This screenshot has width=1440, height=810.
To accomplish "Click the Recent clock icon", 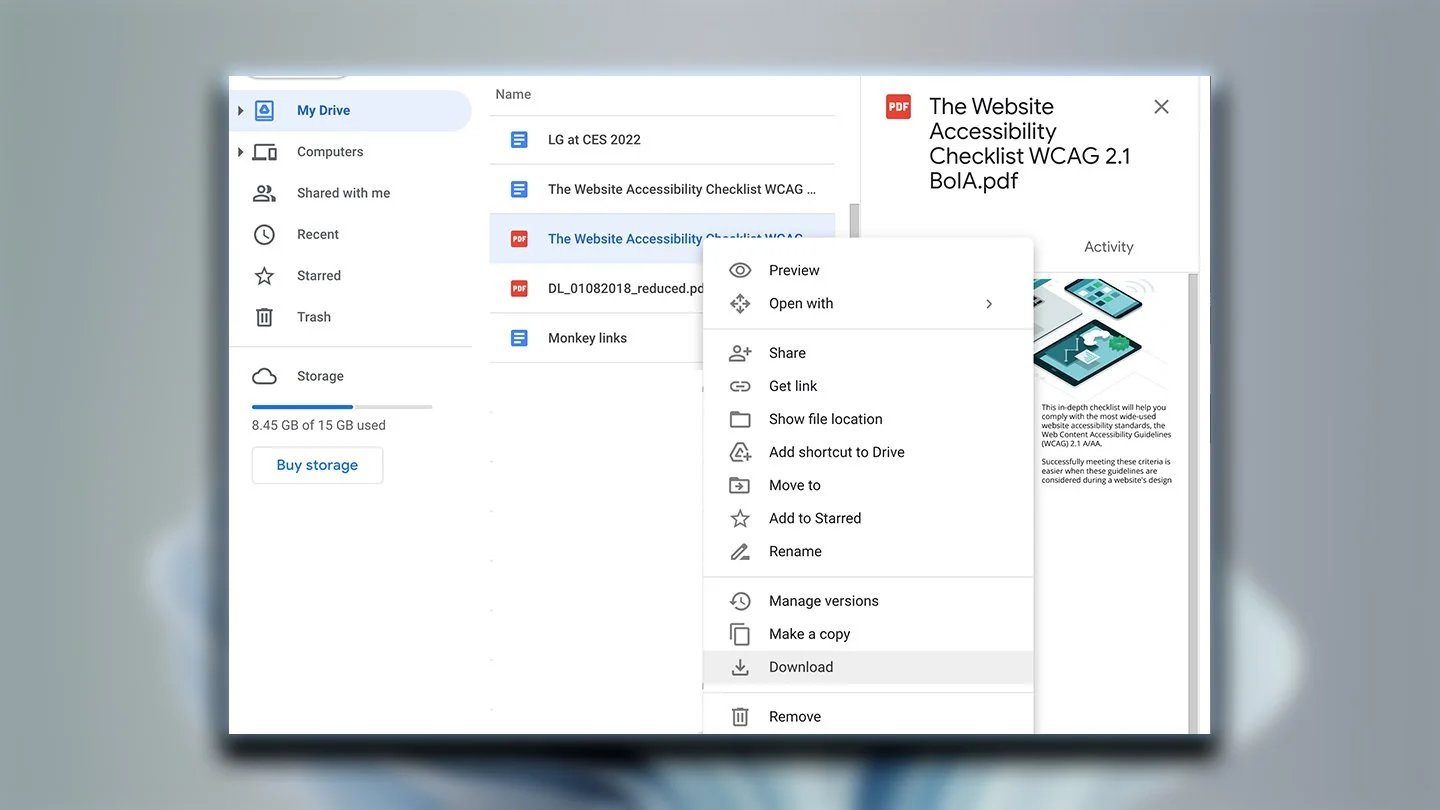I will click(264, 234).
